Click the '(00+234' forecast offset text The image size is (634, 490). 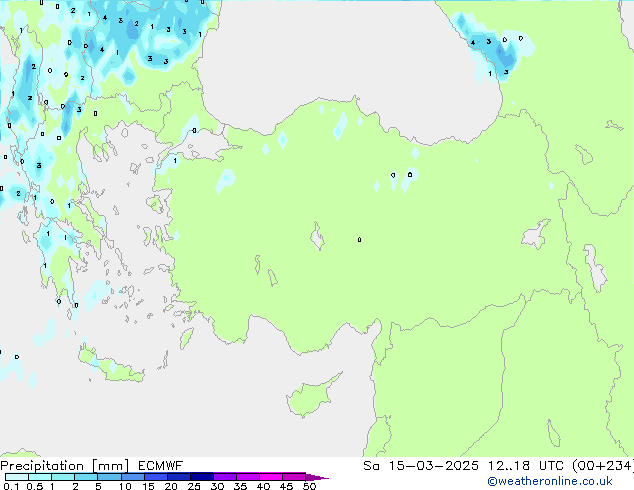(x=602, y=466)
